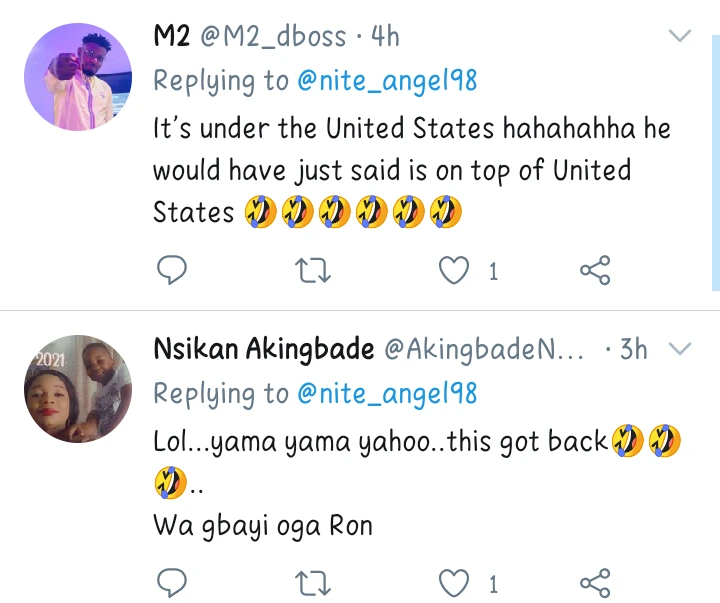720x603 pixels.
Task: Open Nsikan Akingbade's profile picture
Action: click(x=77, y=389)
